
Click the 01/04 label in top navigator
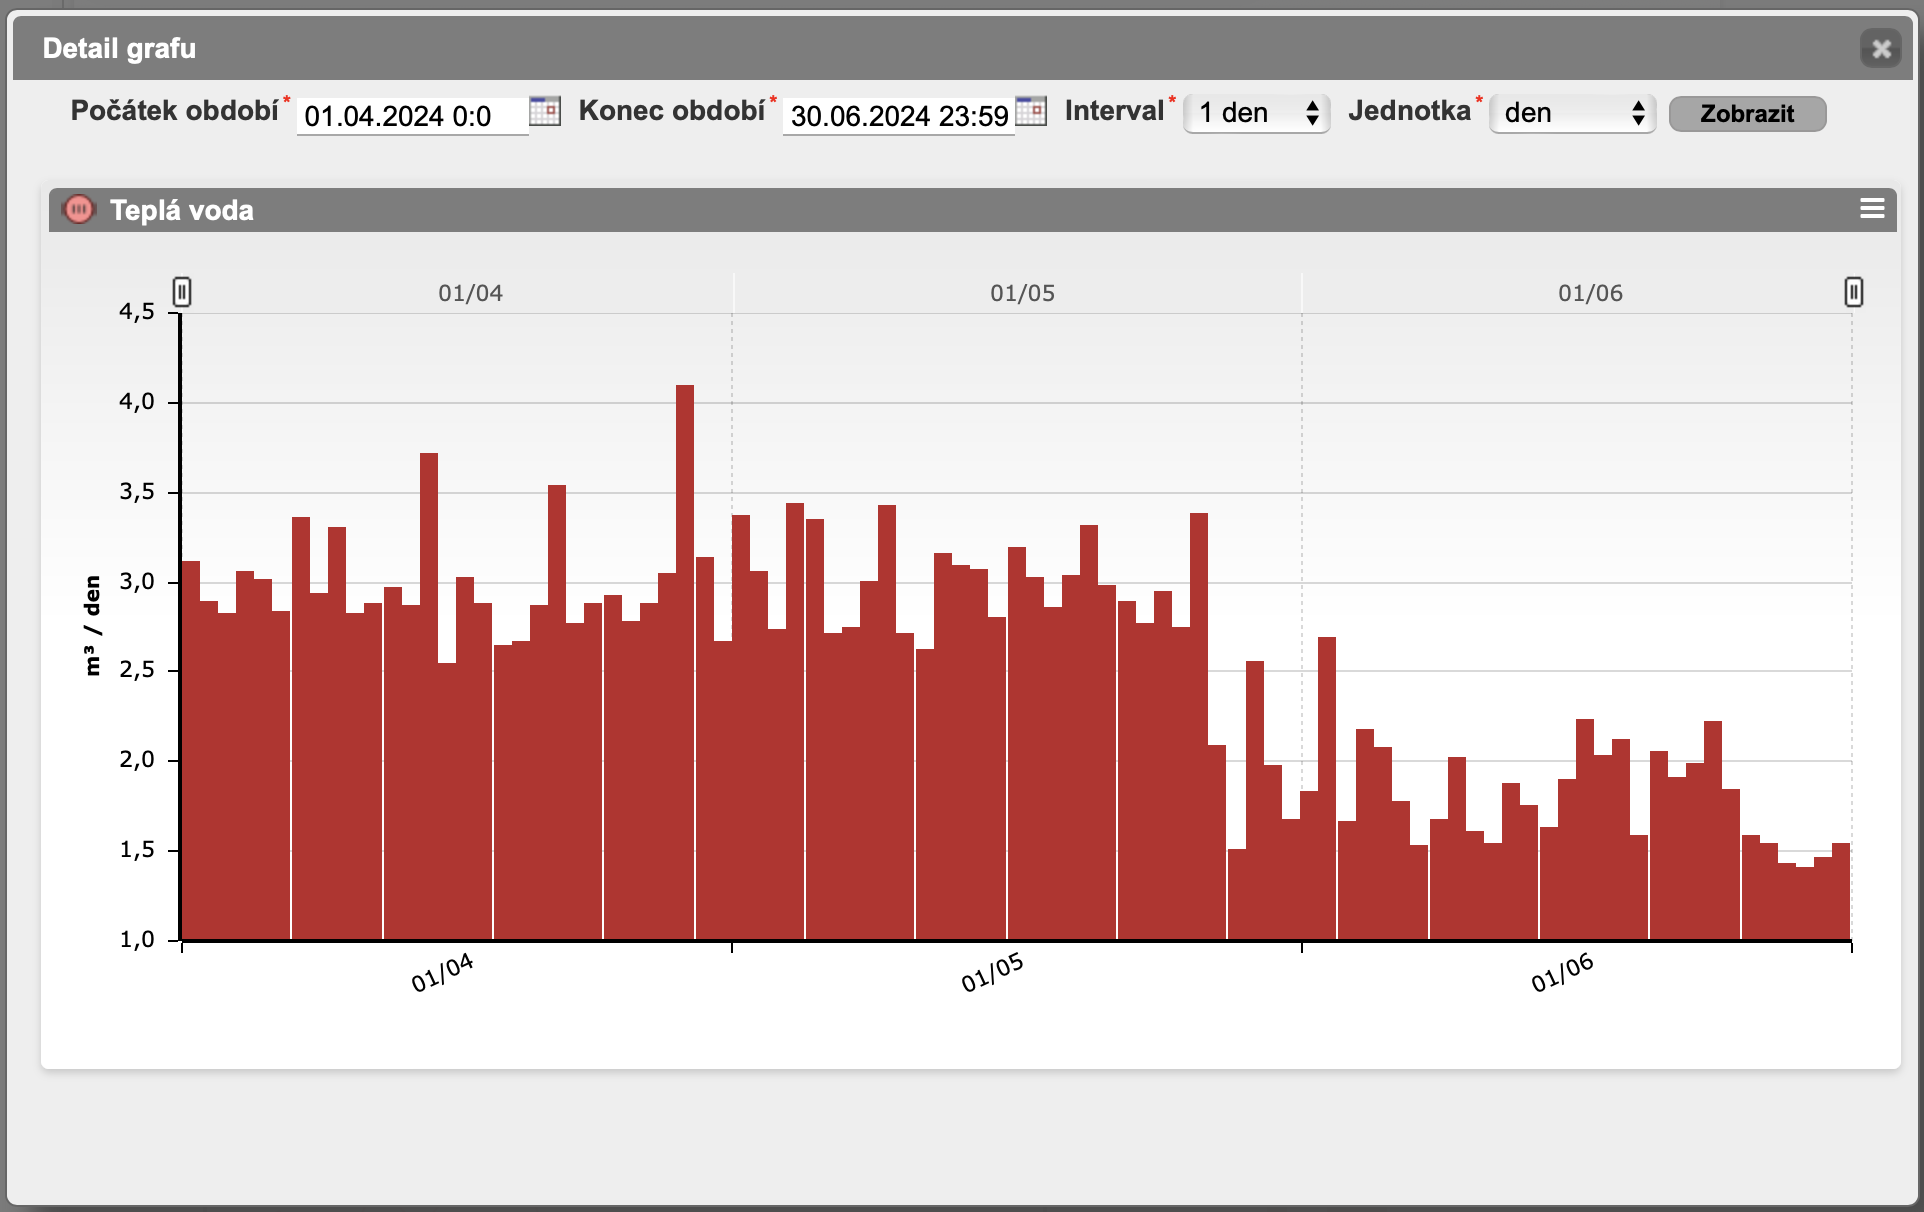coord(470,293)
